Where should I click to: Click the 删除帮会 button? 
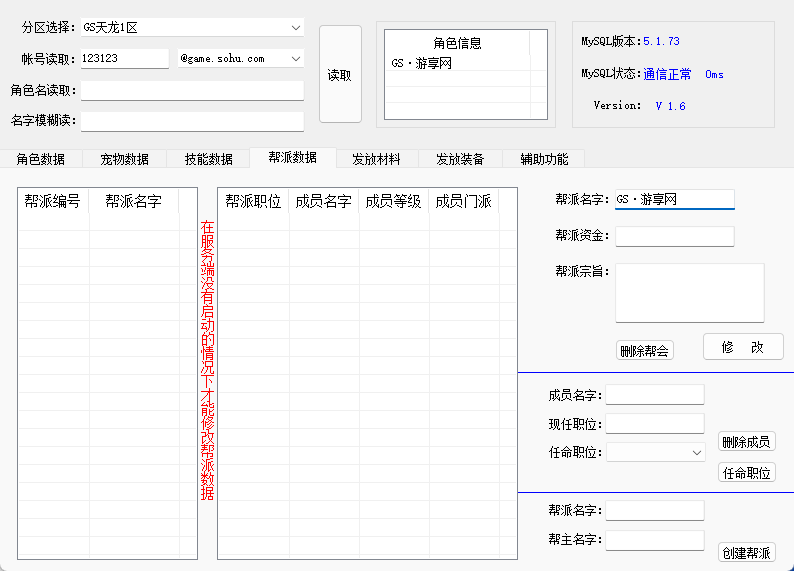645,351
